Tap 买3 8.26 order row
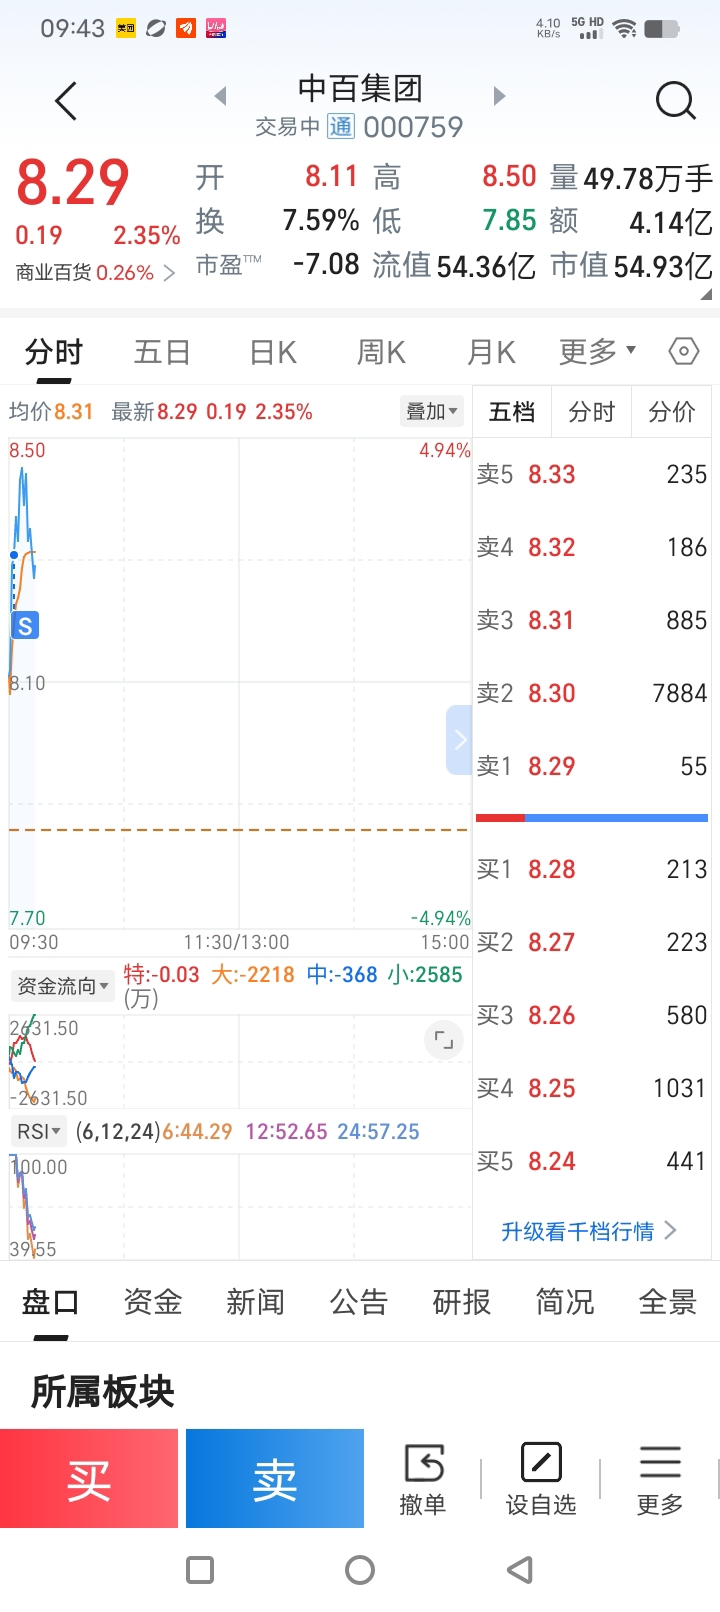The height and width of the screenshot is (1612, 720). 592,1015
